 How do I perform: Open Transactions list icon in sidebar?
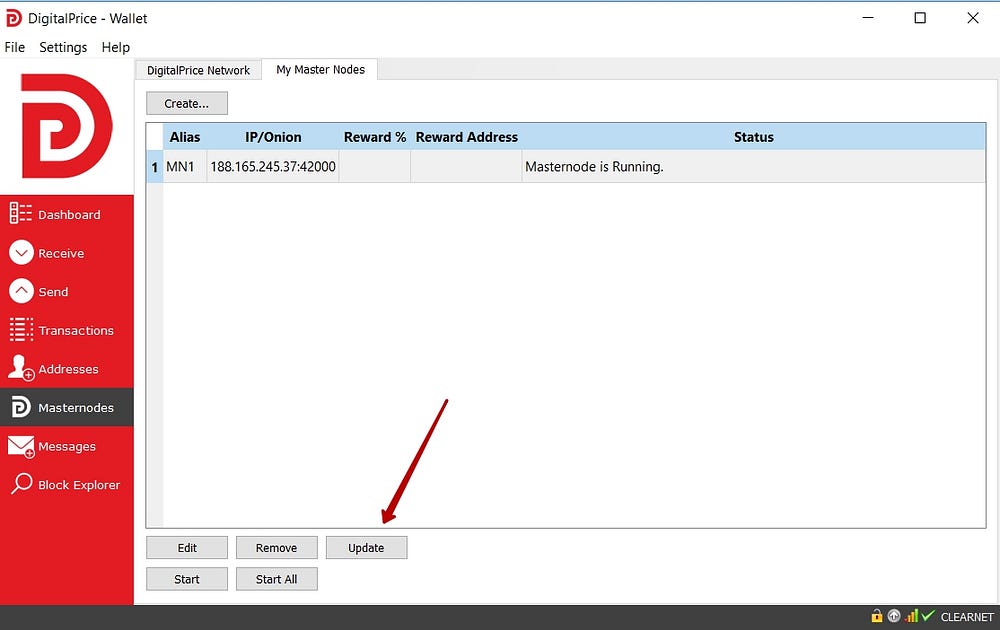pos(21,329)
